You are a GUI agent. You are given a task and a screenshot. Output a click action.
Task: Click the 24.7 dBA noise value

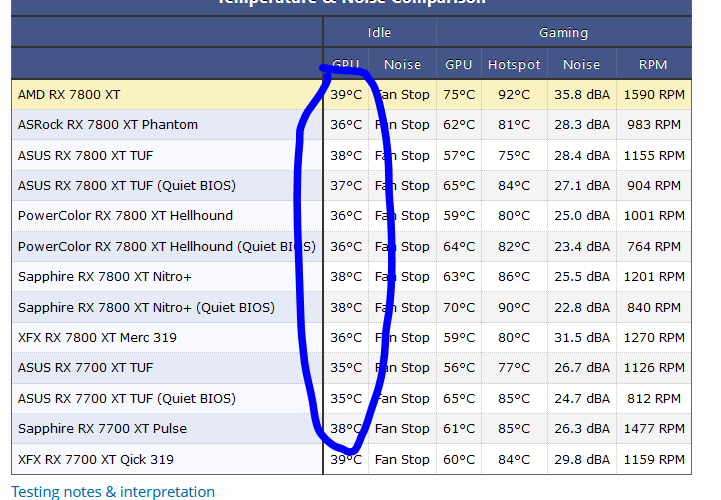[582, 398]
